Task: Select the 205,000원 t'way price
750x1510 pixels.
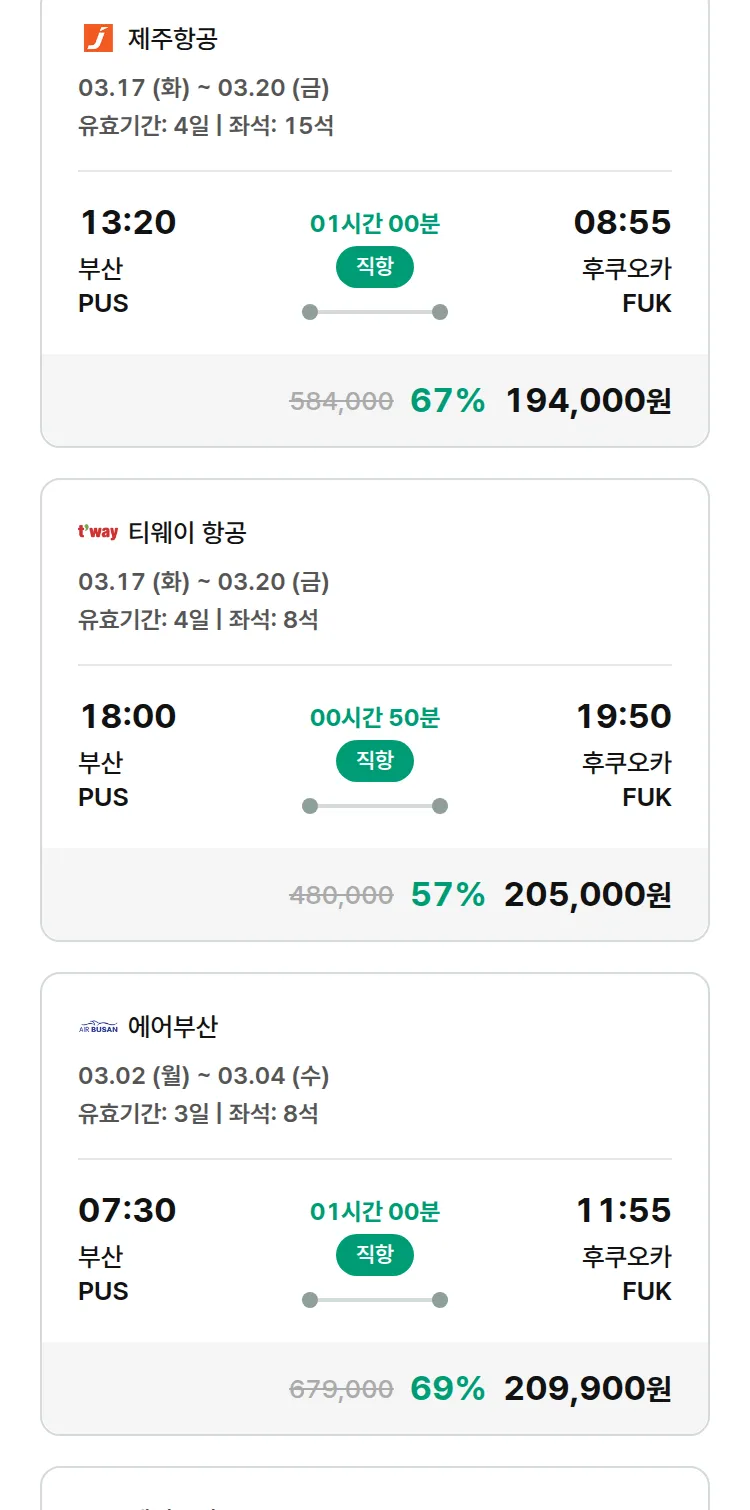Action: coord(587,895)
